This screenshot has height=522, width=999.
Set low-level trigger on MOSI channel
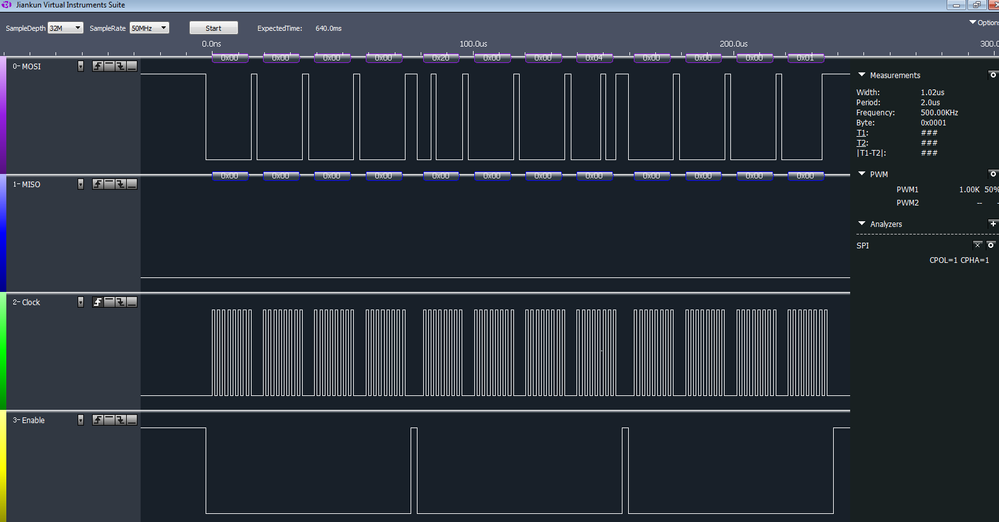[132, 66]
